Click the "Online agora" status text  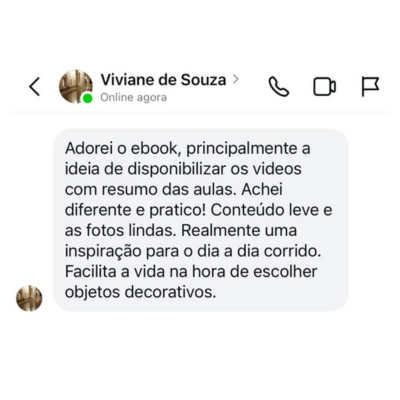pyautogui.click(x=134, y=98)
